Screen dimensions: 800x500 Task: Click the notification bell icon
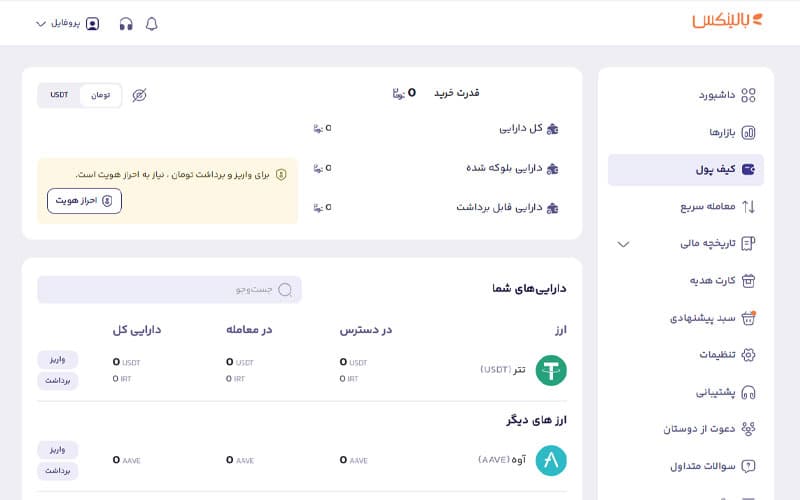pos(152,23)
